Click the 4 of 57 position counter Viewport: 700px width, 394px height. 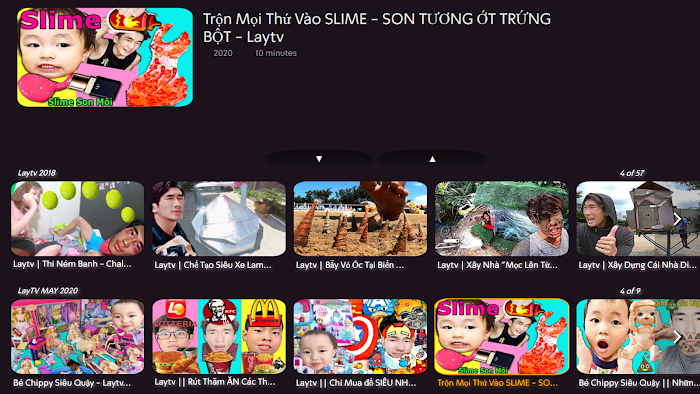pyautogui.click(x=632, y=173)
